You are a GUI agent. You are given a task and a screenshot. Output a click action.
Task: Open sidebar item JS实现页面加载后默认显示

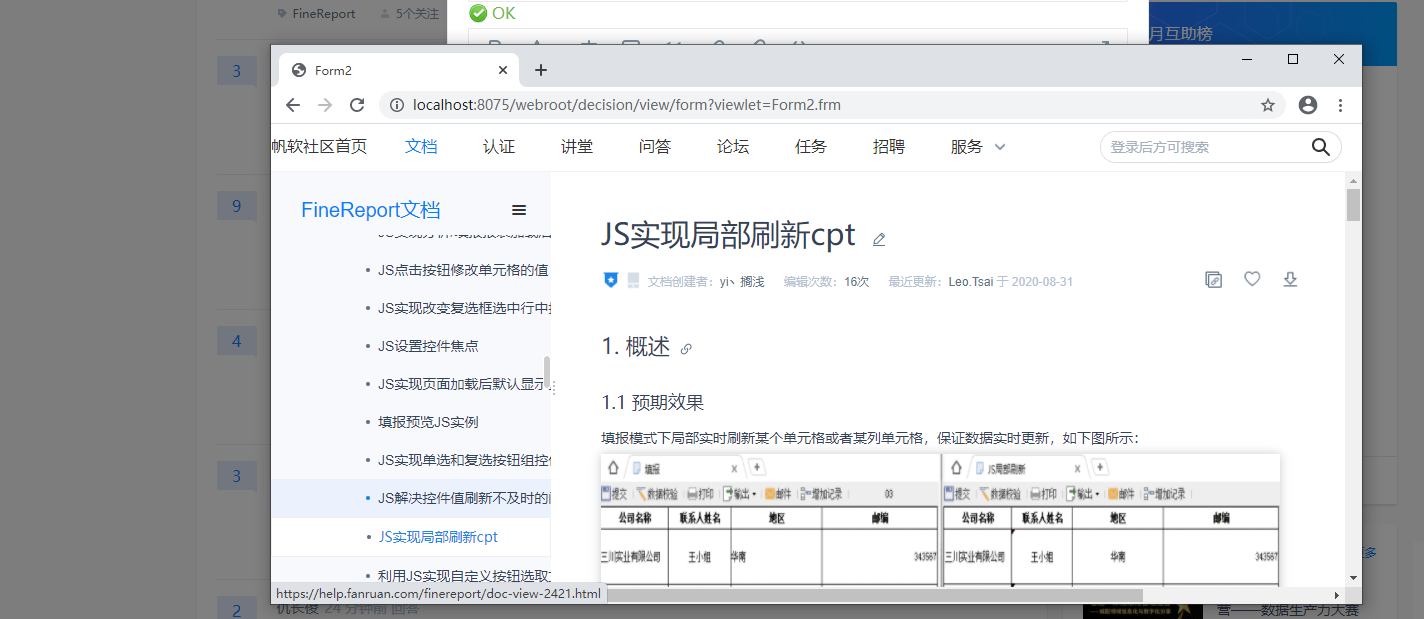(x=464, y=384)
